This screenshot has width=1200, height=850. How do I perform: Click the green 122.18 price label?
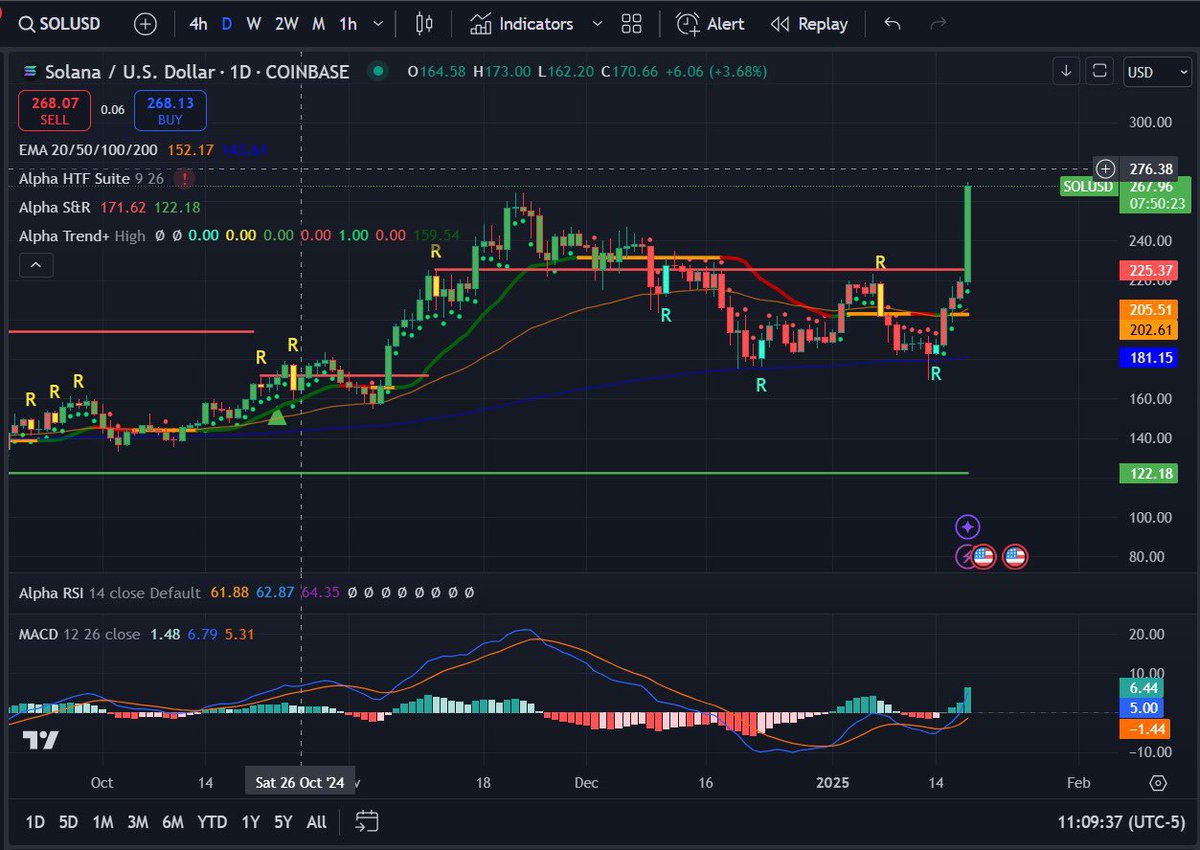[1149, 473]
